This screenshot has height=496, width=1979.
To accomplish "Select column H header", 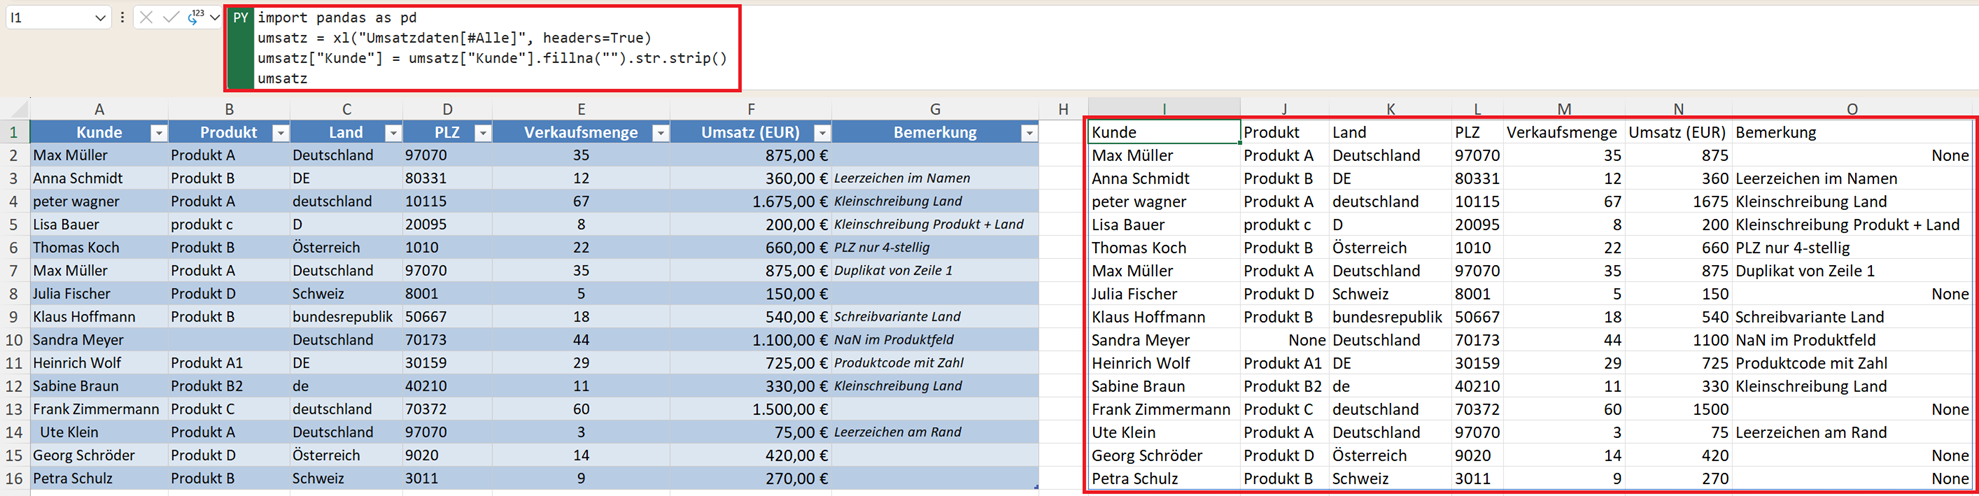I will 1062,109.
